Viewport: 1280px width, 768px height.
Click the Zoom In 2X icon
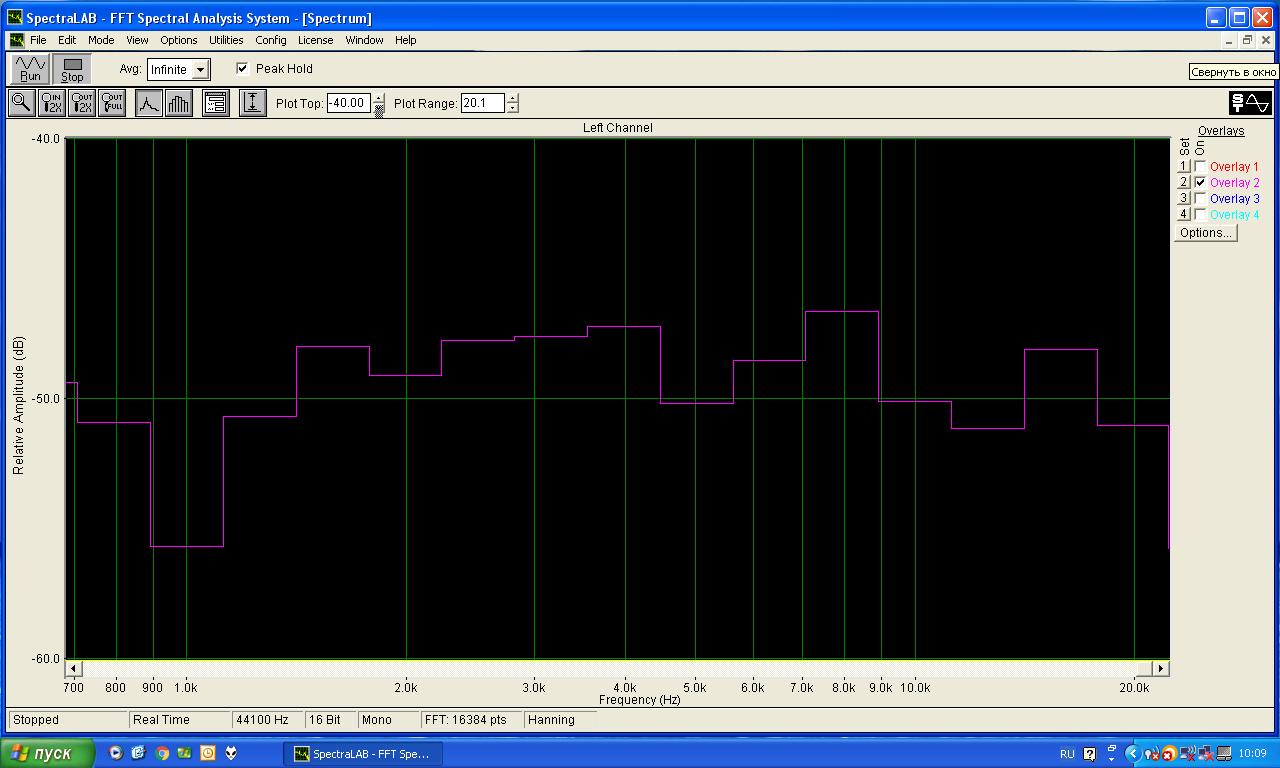click(51, 103)
